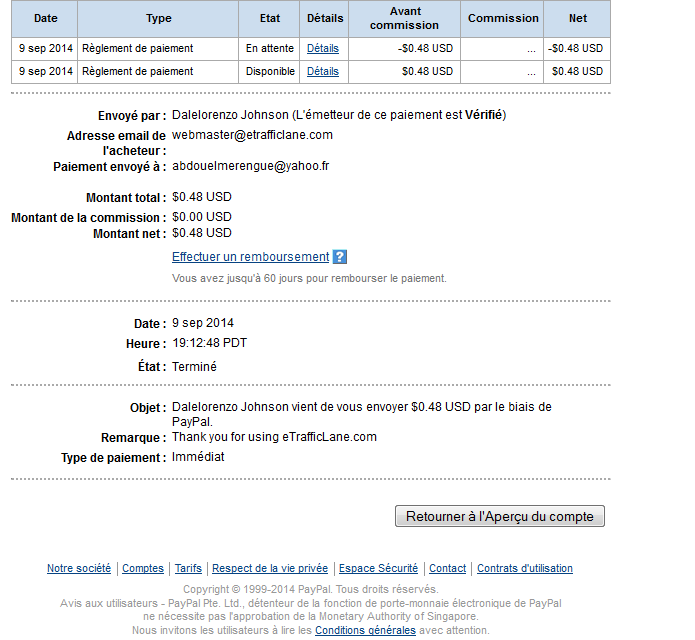Open Détails link in the En attente row
Image resolution: width=695 pixels, height=640 pixels.
pyautogui.click(x=323, y=48)
